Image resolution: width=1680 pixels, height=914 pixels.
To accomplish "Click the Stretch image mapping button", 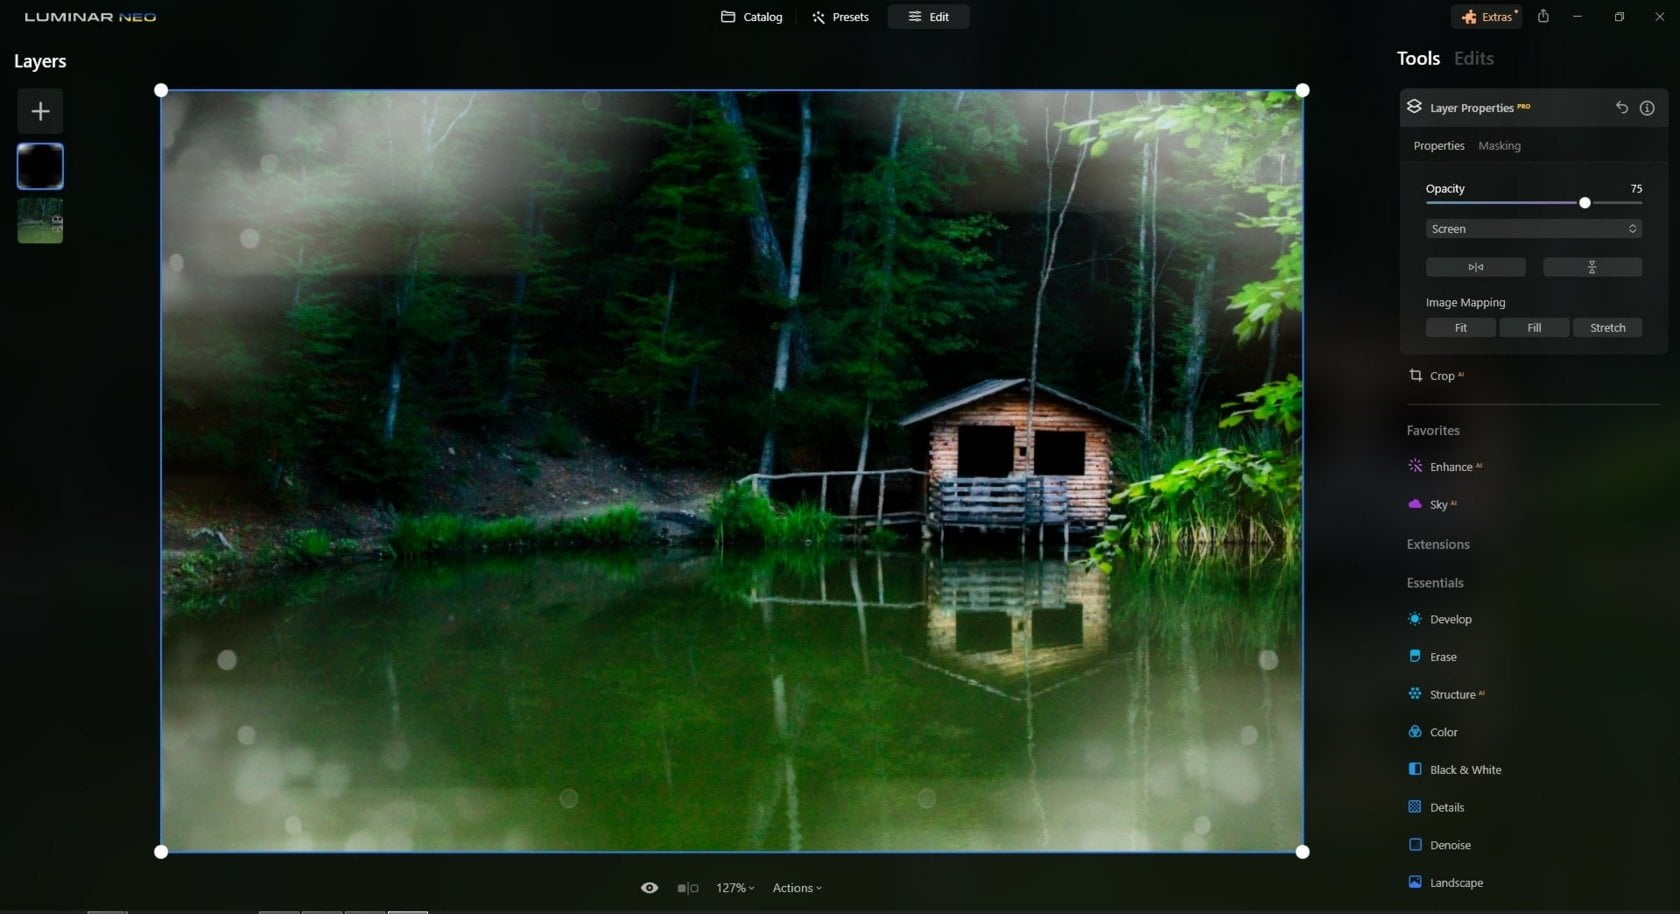I will click(1607, 327).
